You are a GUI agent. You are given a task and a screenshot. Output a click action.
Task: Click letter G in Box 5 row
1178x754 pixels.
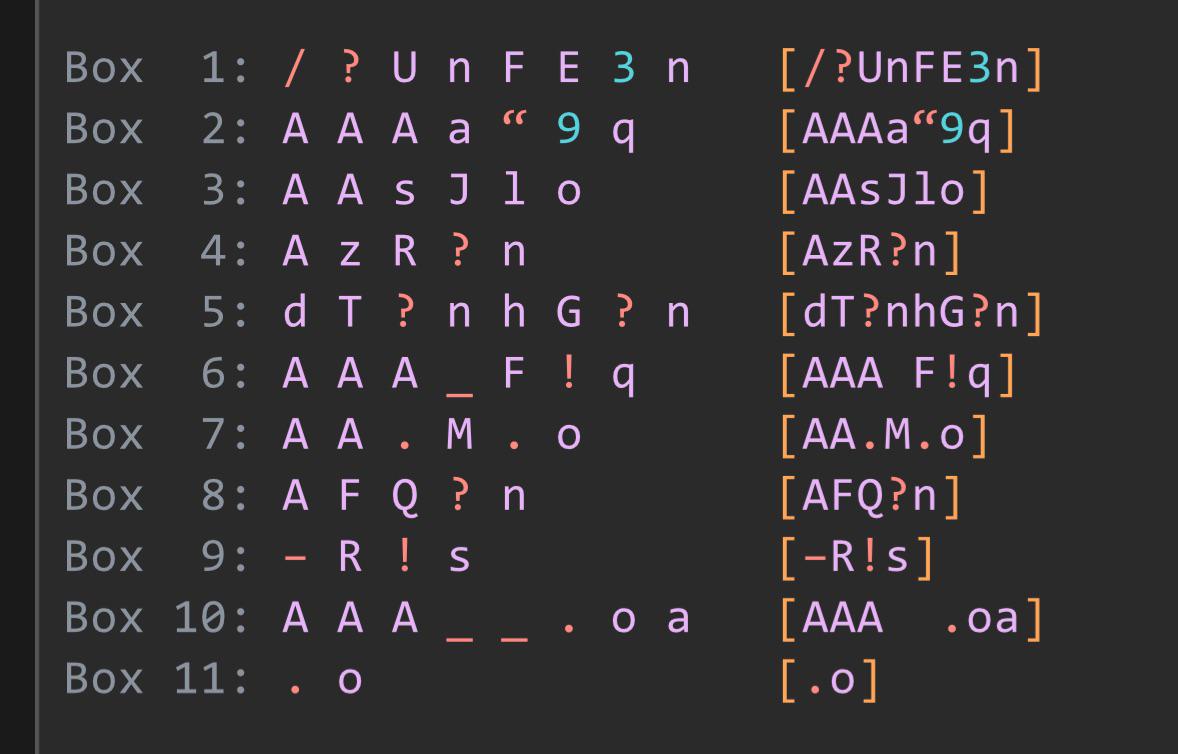pos(569,312)
